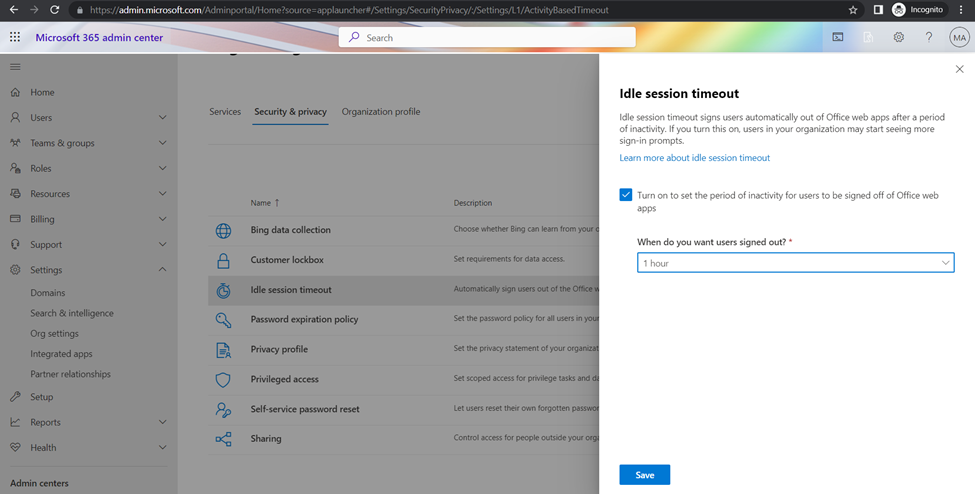Save the idle session timeout settings

pos(645,475)
